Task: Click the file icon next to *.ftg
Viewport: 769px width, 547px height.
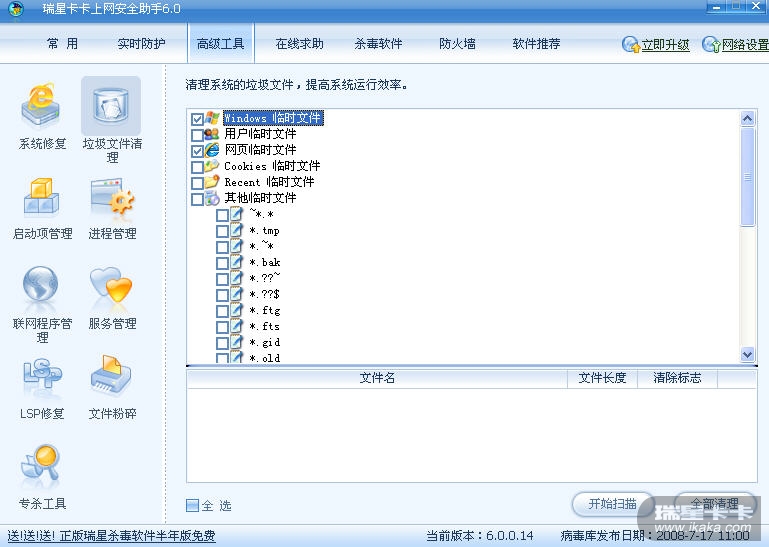Action: [237, 310]
